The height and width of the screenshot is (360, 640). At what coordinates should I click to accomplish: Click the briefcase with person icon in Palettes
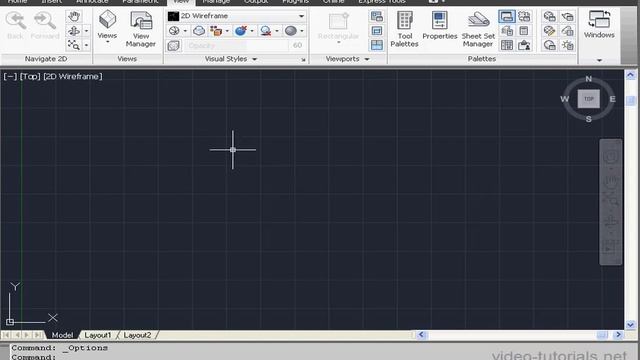click(524, 45)
